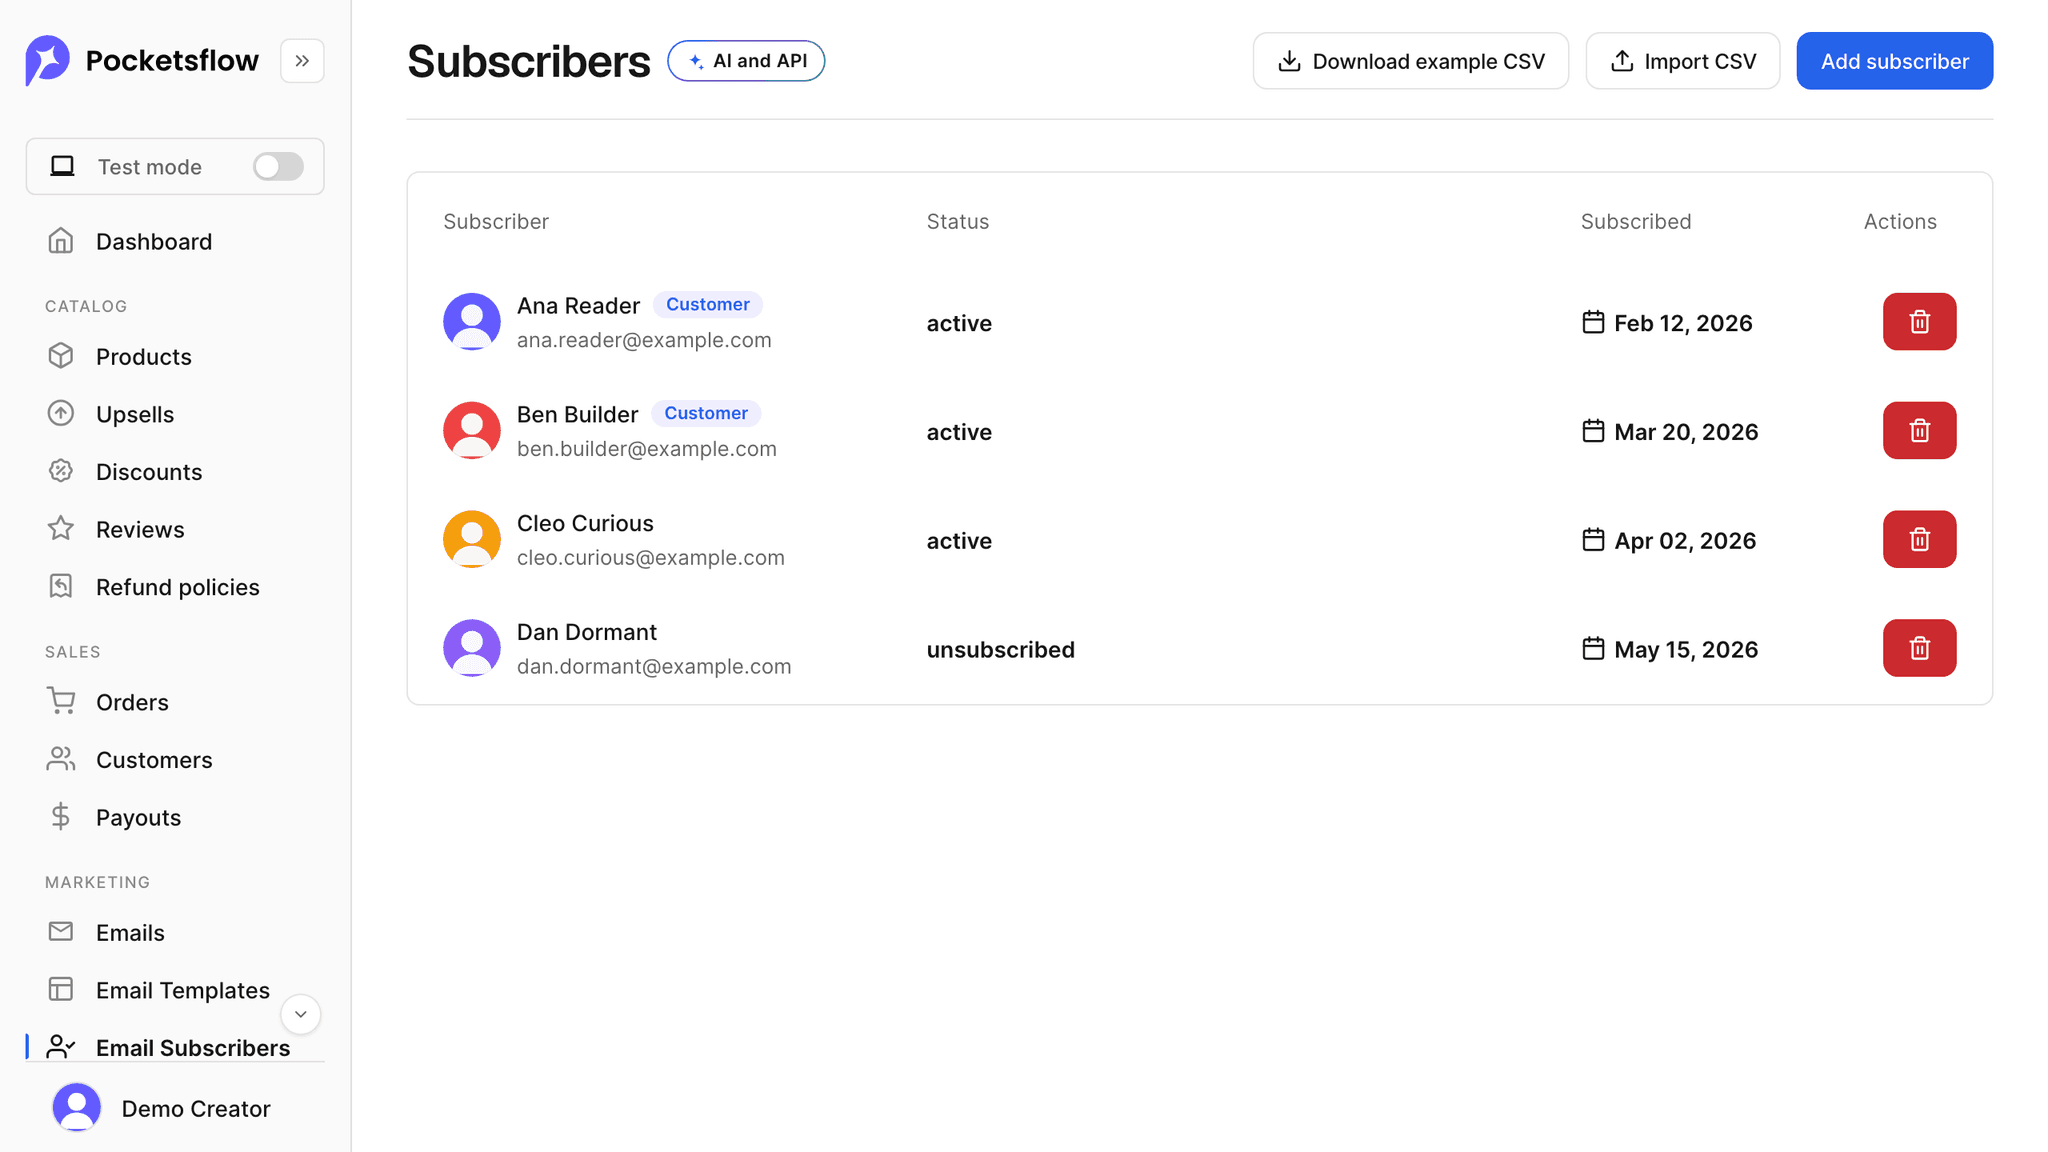Click Ana Reader's avatar
The width and height of the screenshot is (2048, 1152).
coord(472,322)
